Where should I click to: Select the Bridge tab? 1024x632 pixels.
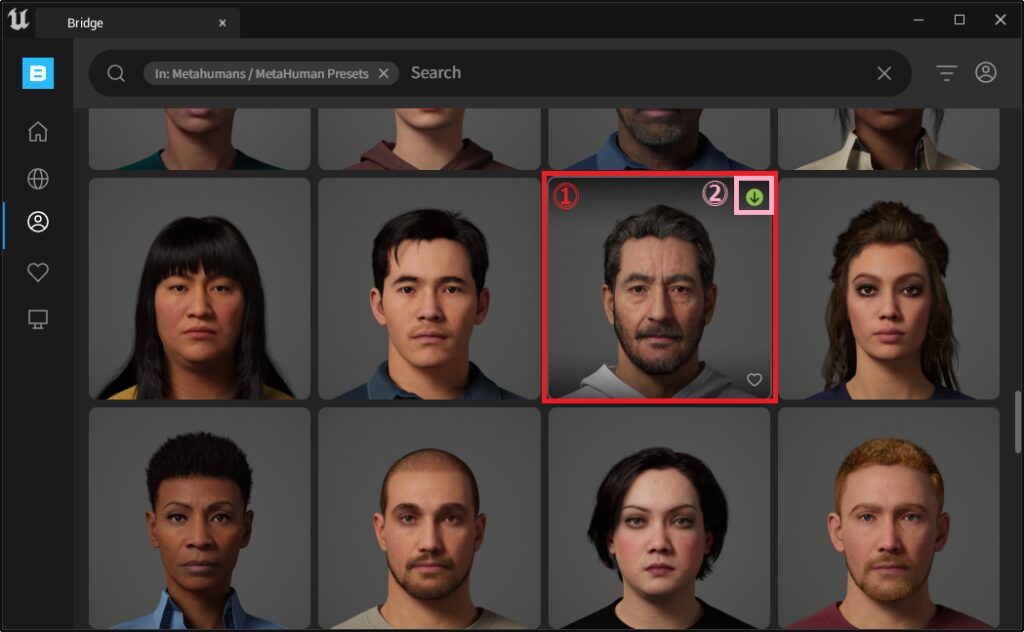click(x=138, y=23)
